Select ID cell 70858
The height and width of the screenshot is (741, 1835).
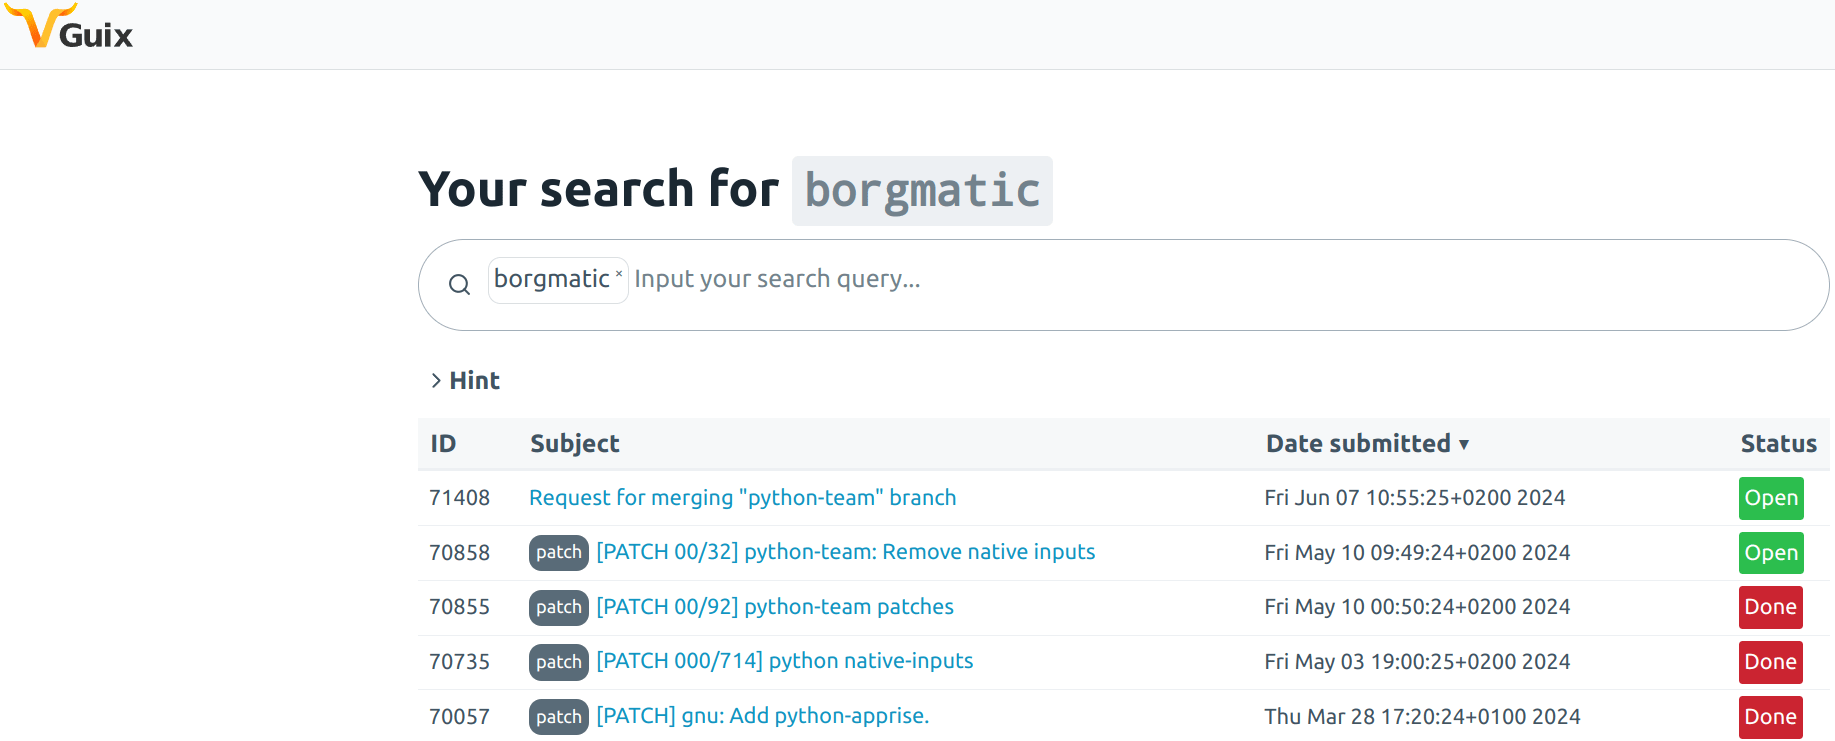click(x=459, y=553)
